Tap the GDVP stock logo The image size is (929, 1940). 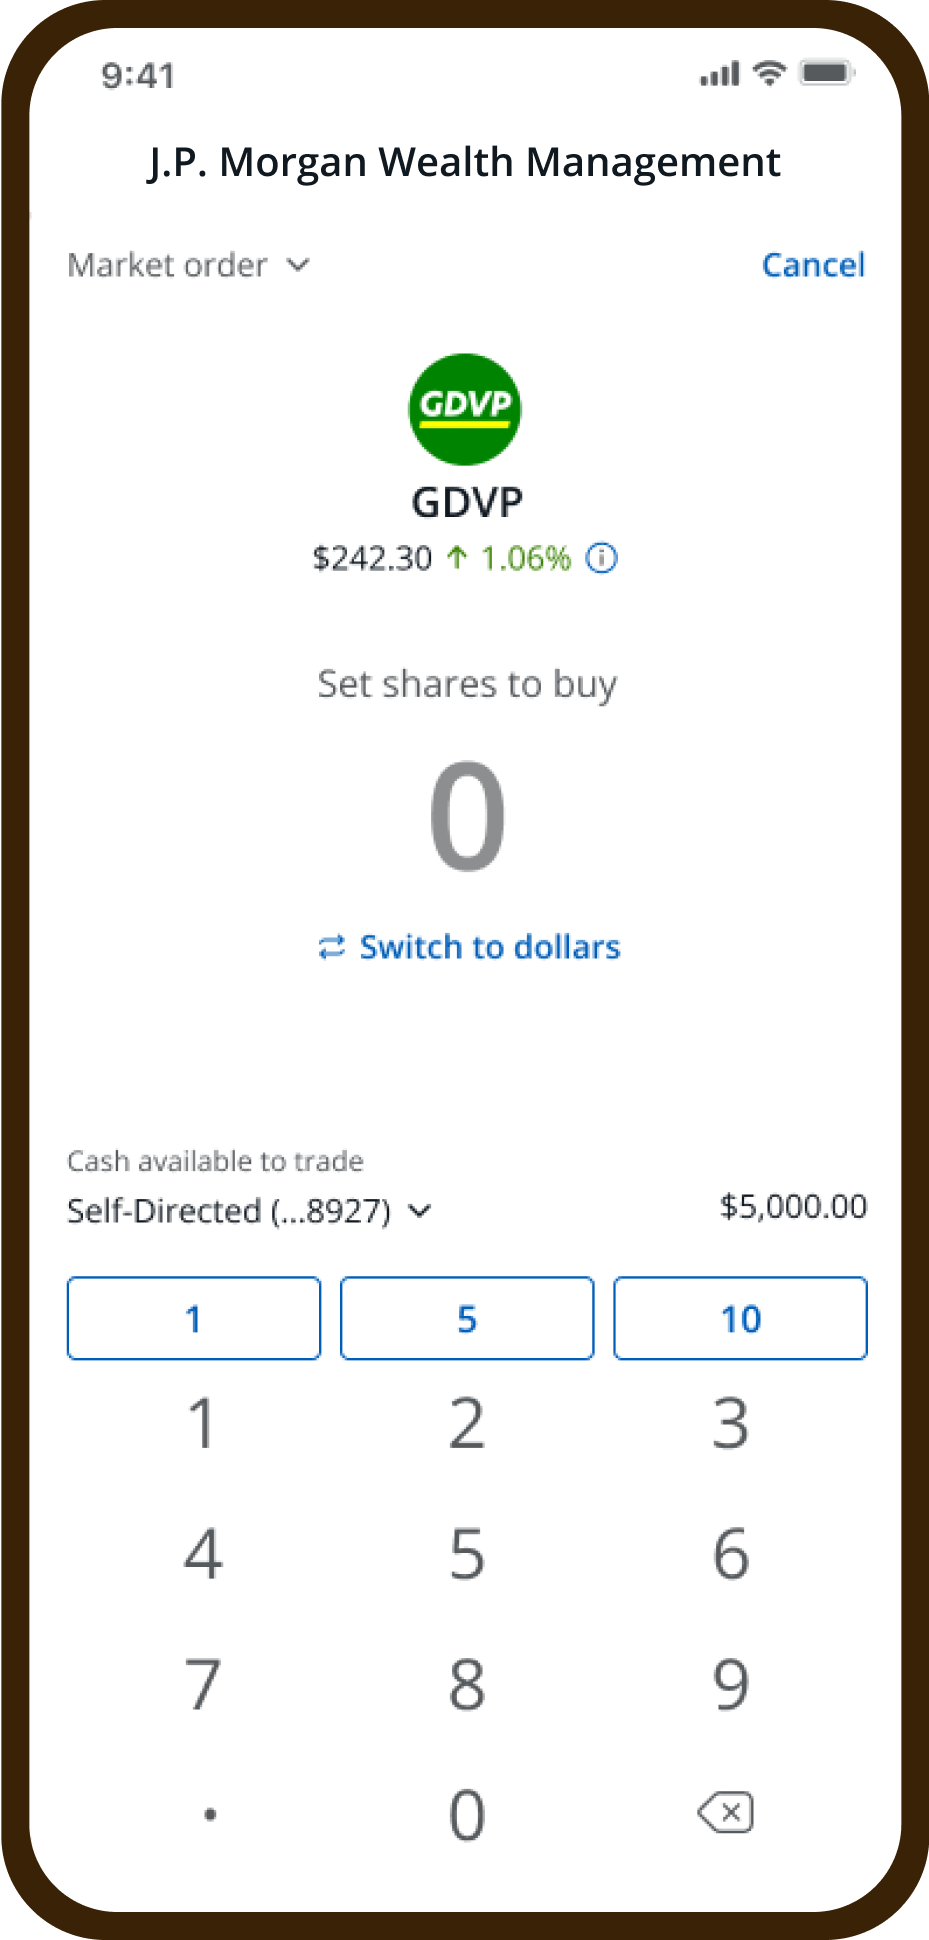tap(465, 409)
